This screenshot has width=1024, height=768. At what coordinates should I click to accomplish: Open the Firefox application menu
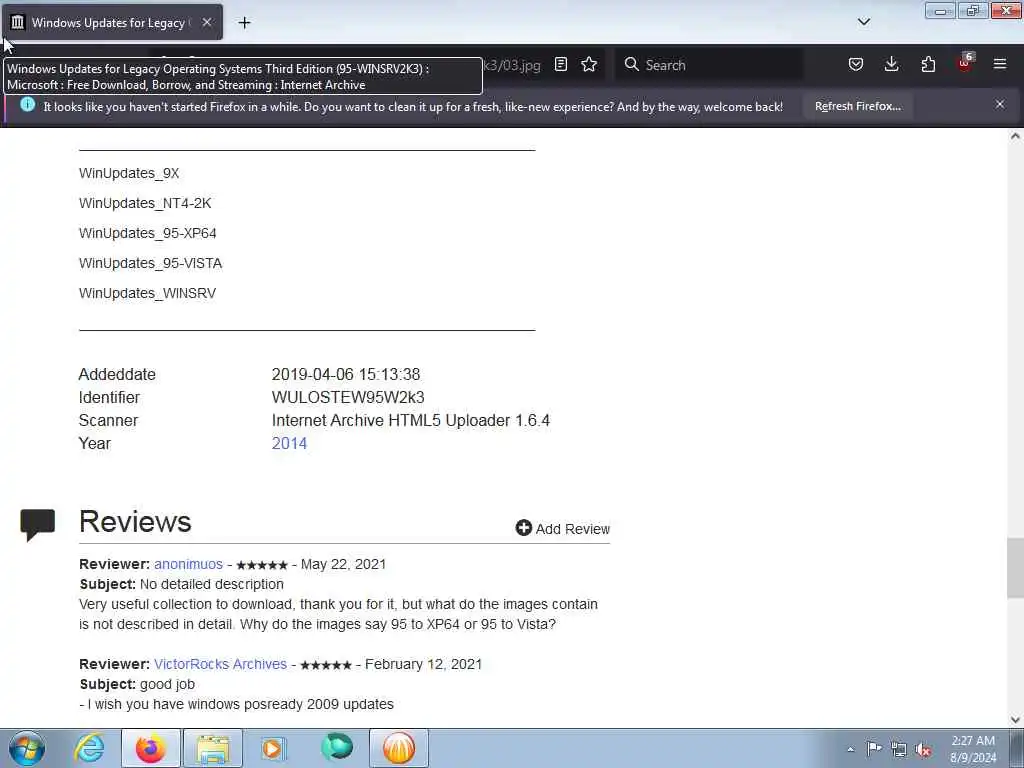click(1000, 65)
